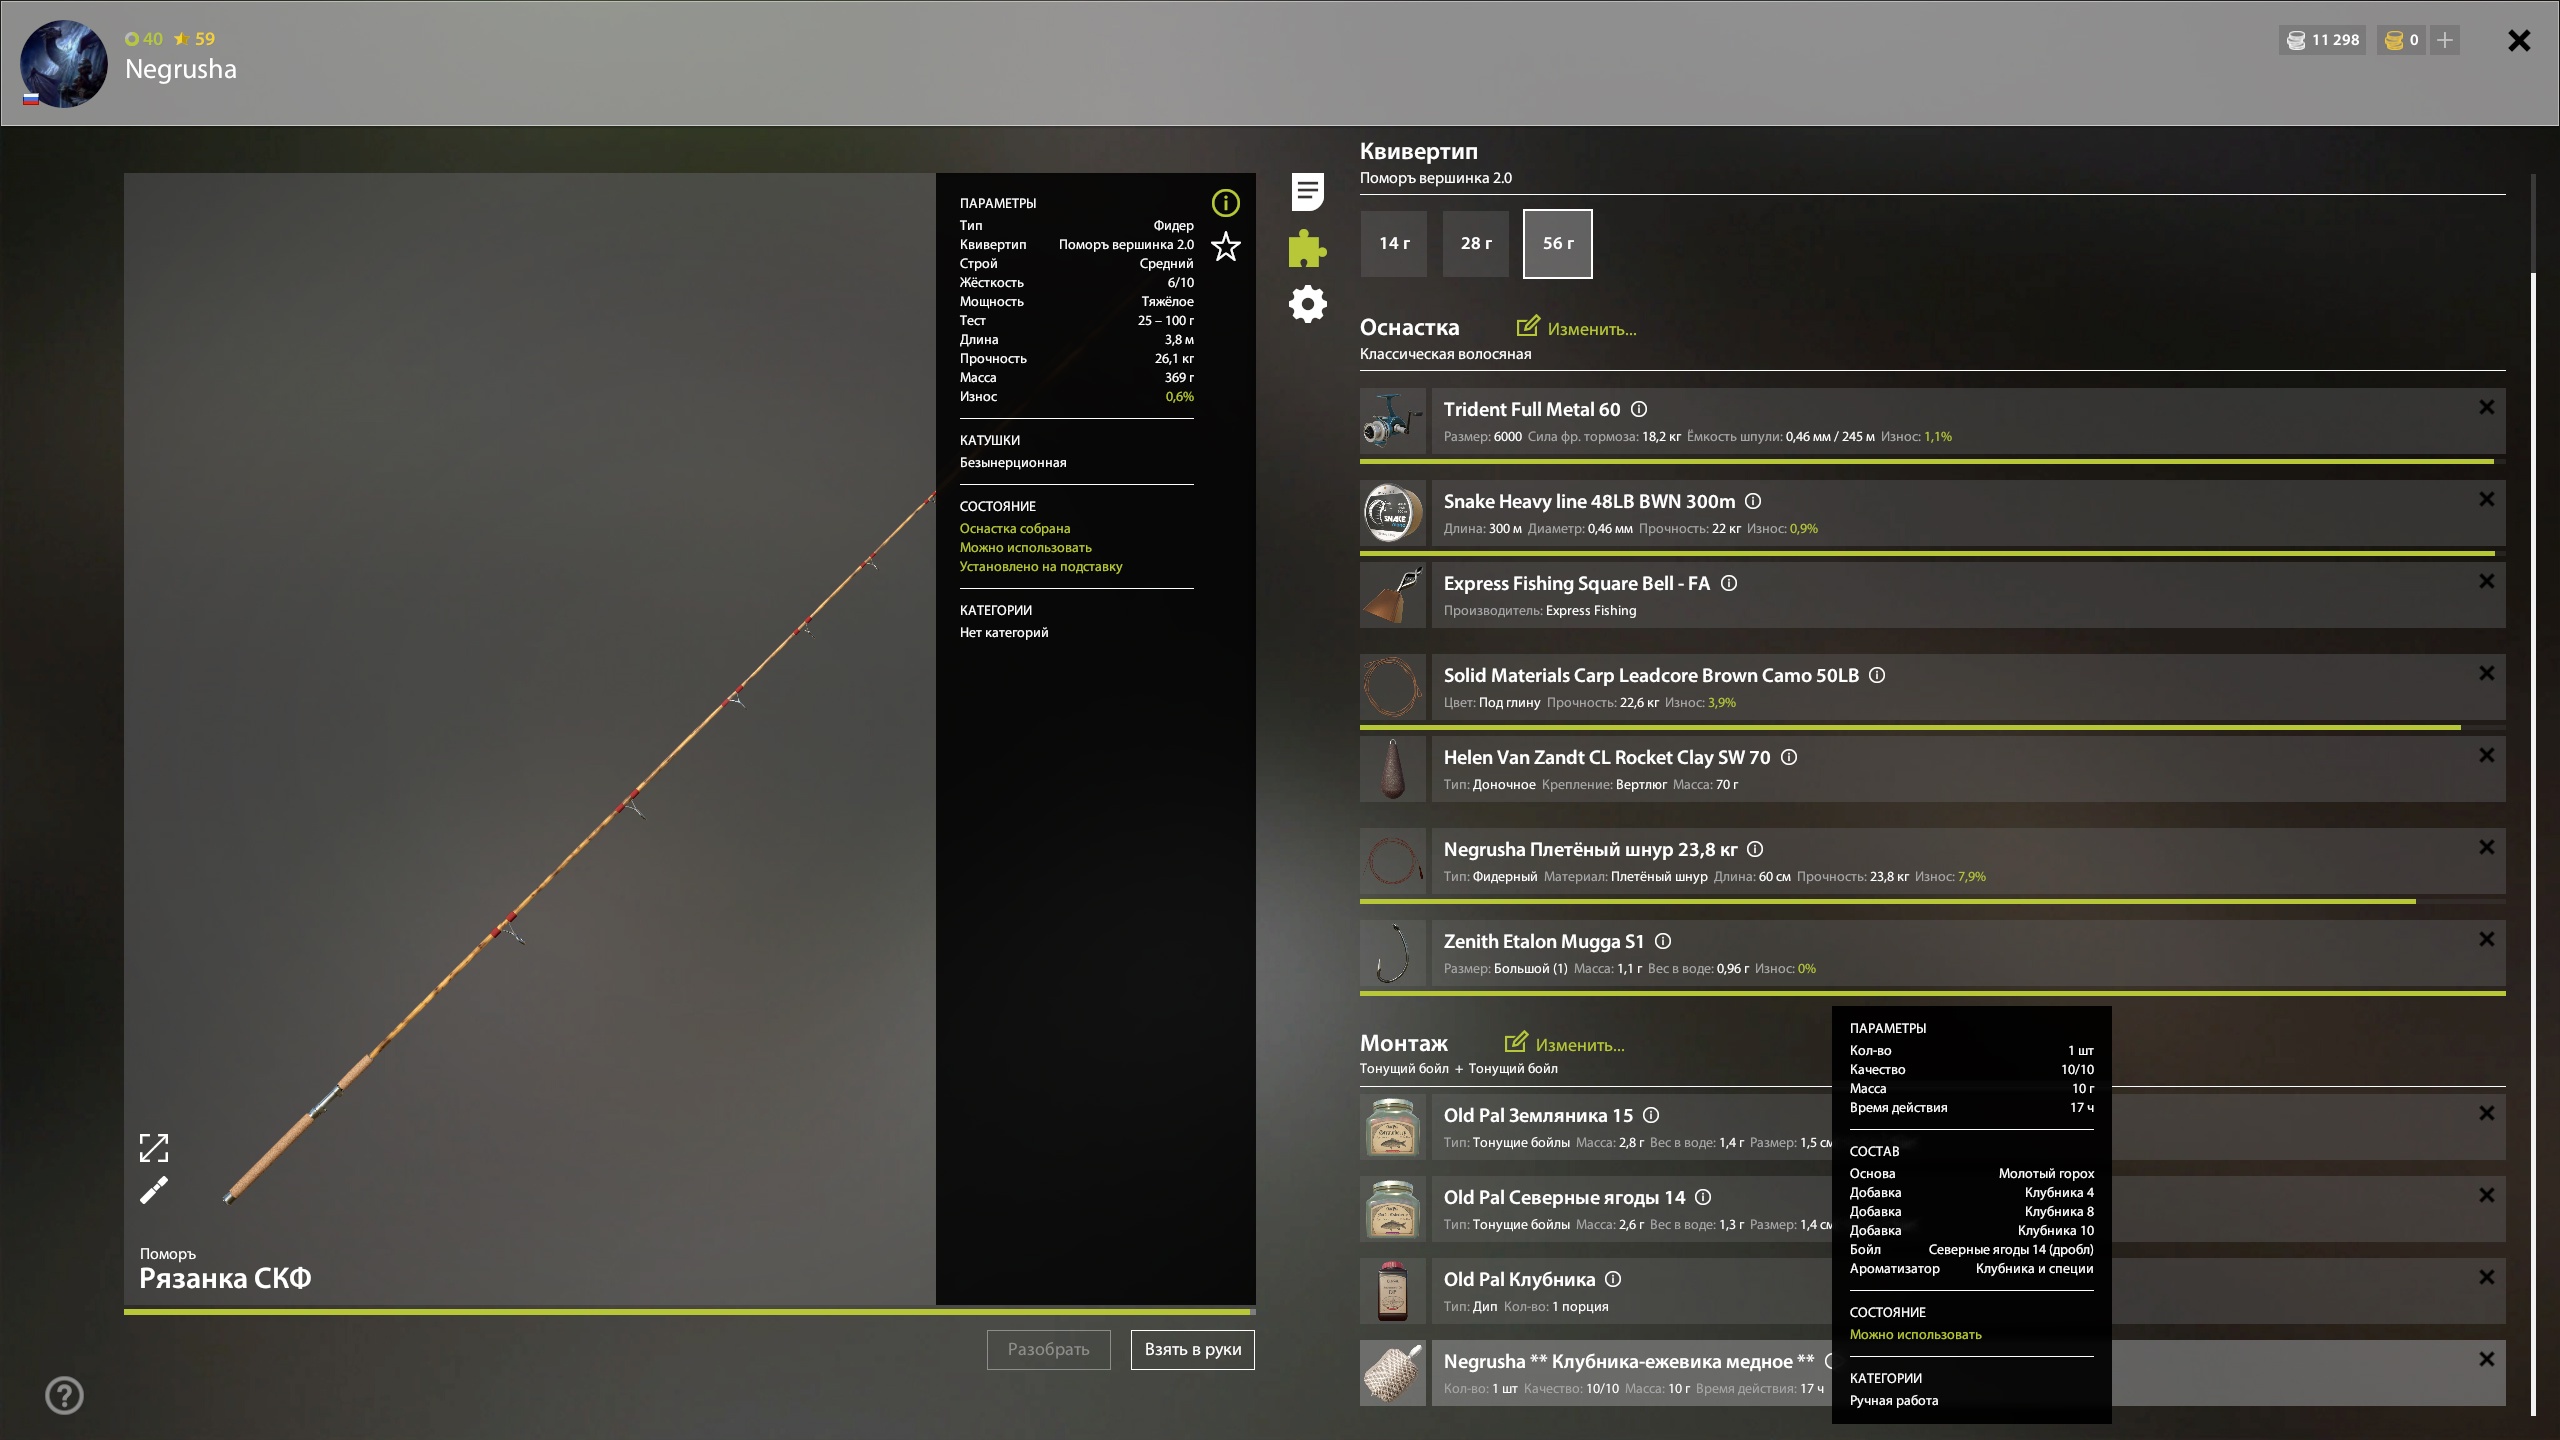Click the Old Pal Клубника dip bottle thumbnail

tap(1392, 1291)
